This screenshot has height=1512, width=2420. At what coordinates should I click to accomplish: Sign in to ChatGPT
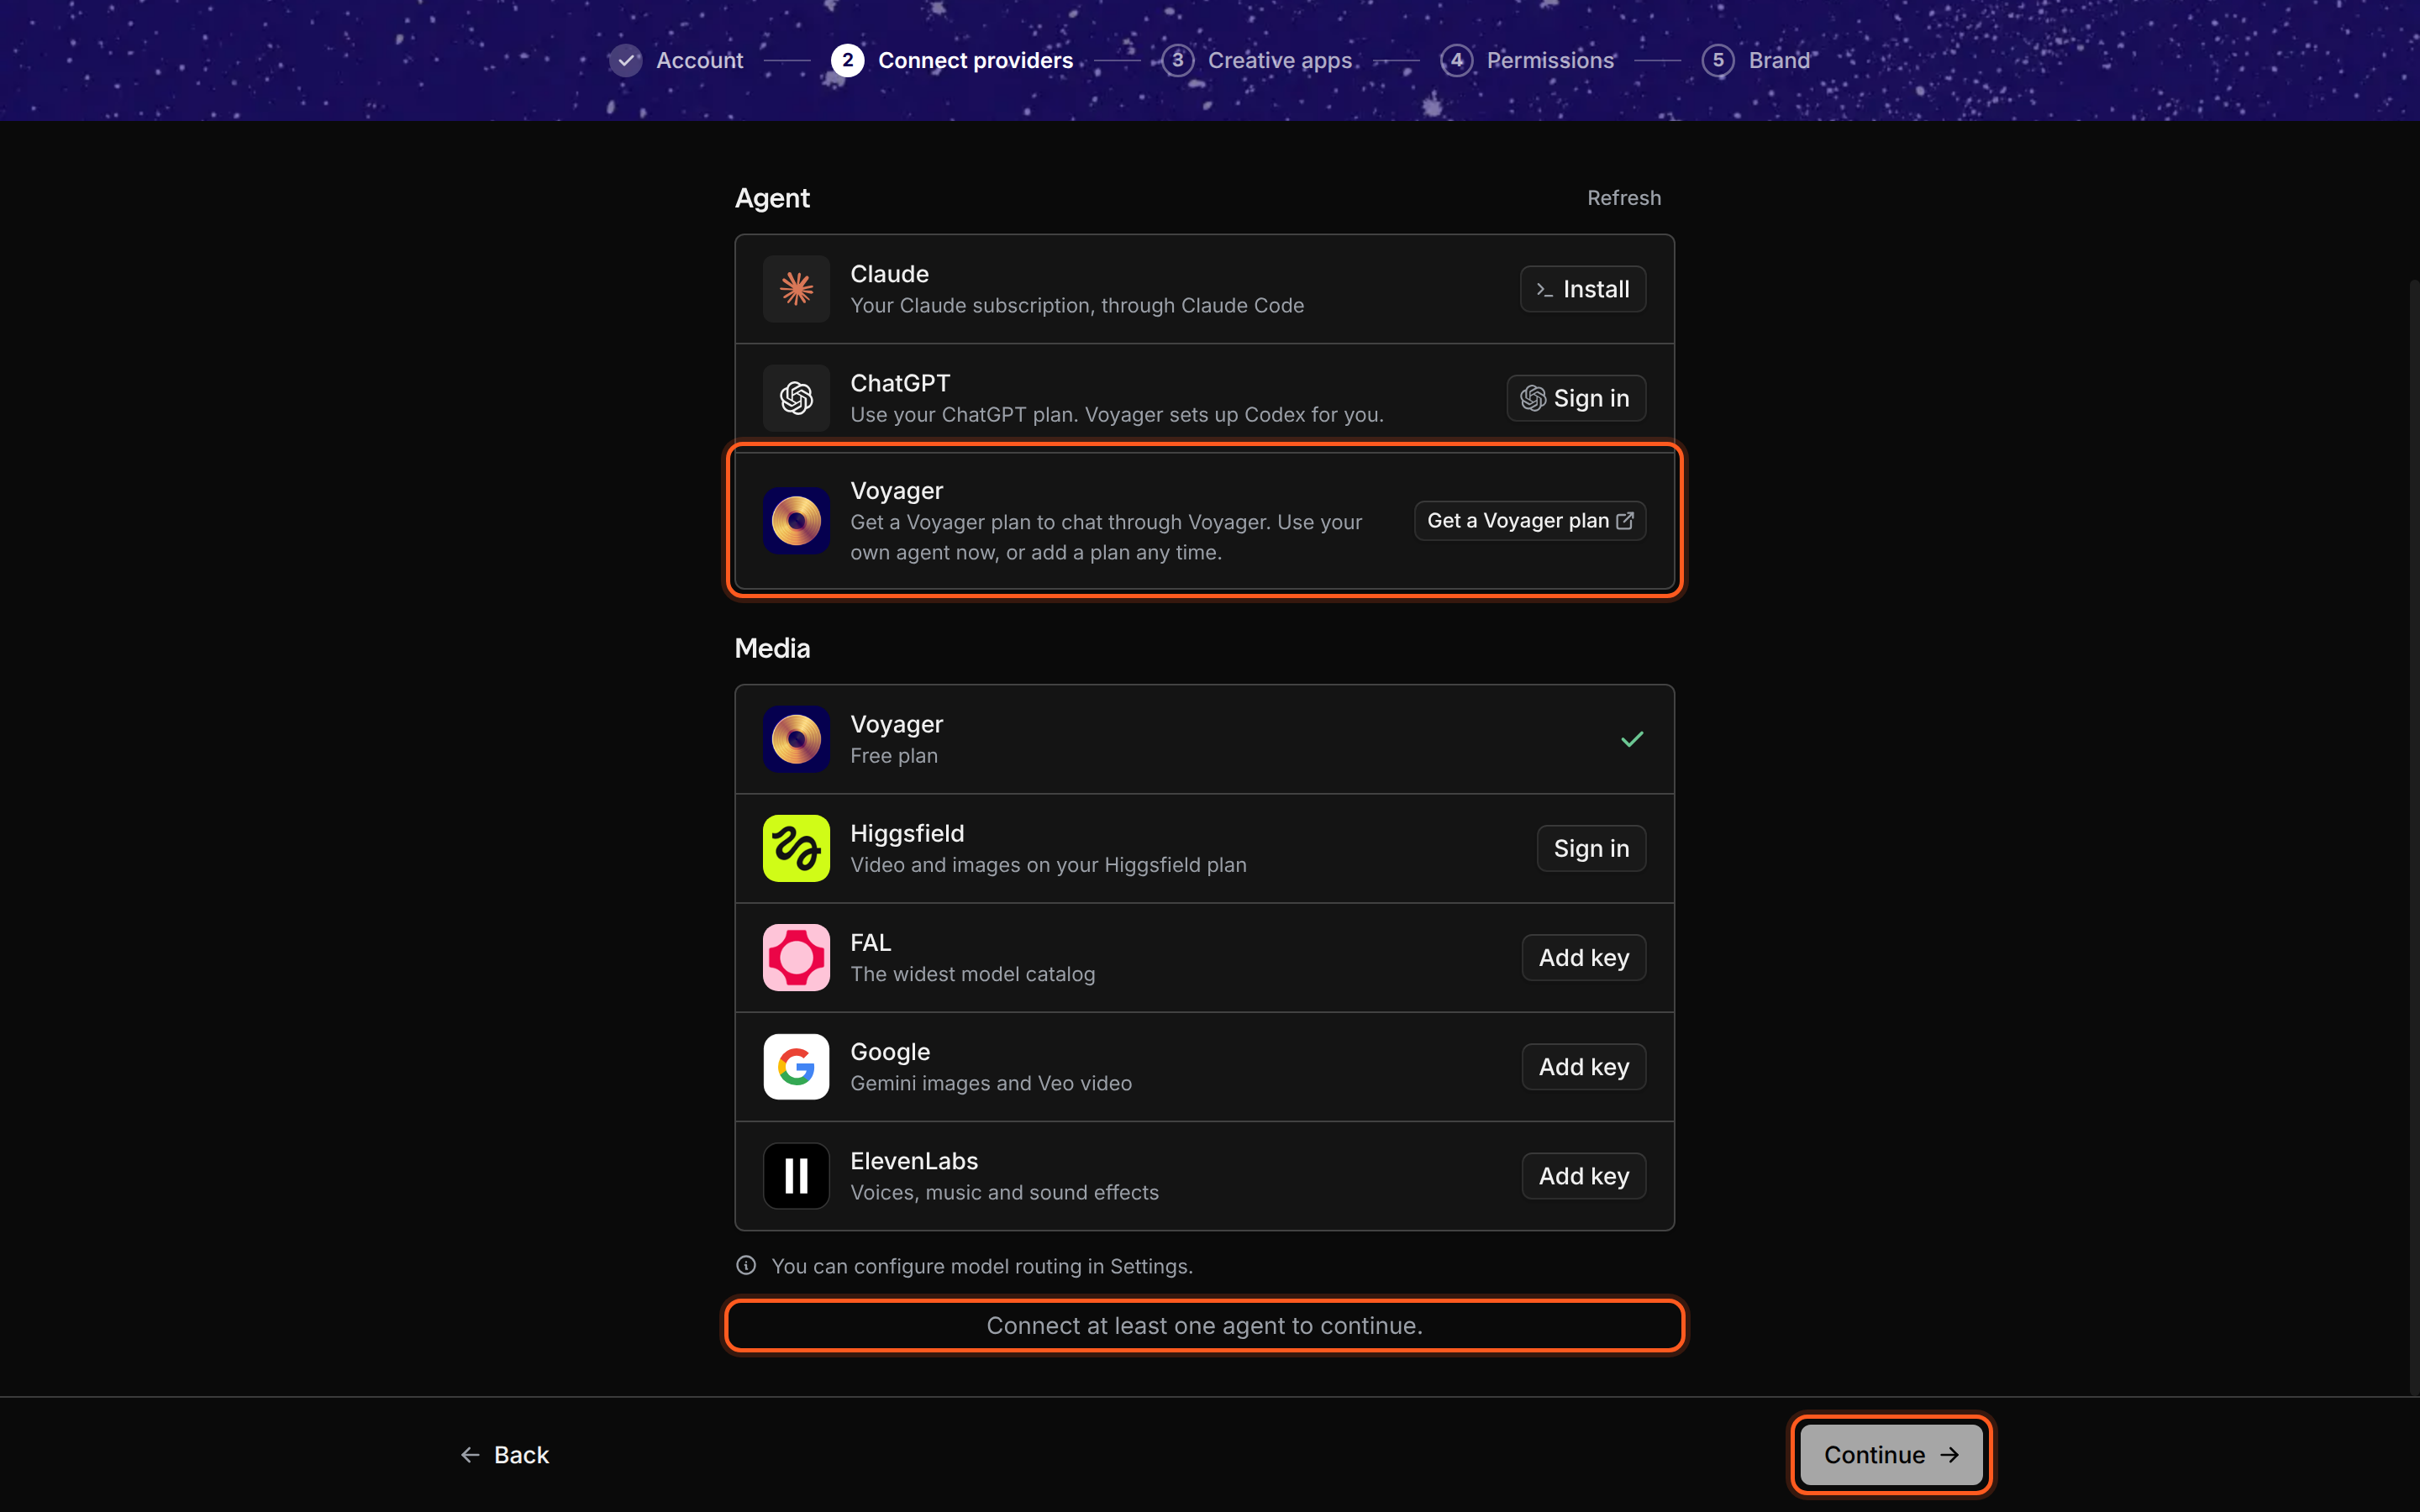point(1576,398)
